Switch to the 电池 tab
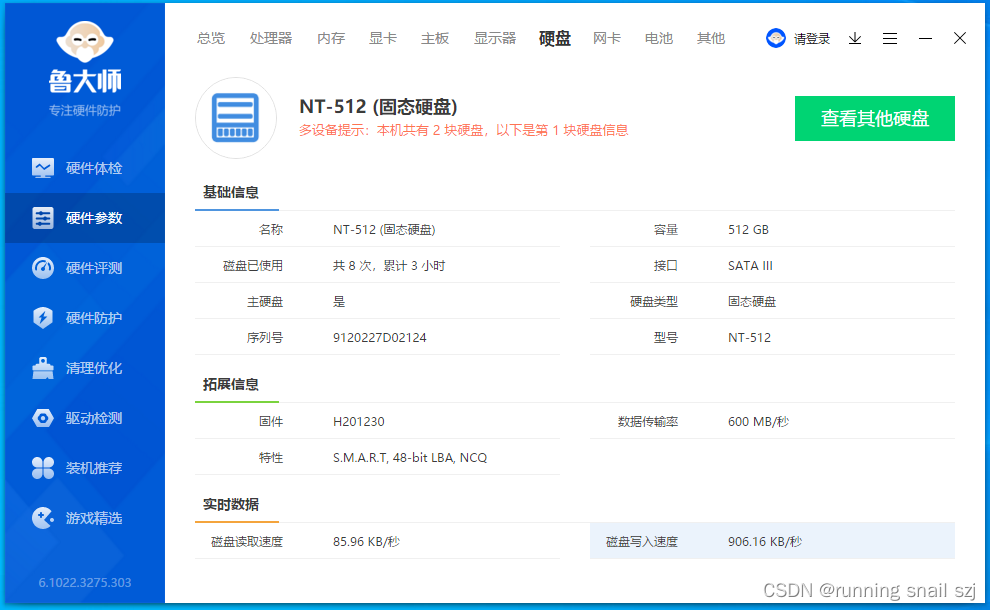The width and height of the screenshot is (990, 610). tap(659, 39)
